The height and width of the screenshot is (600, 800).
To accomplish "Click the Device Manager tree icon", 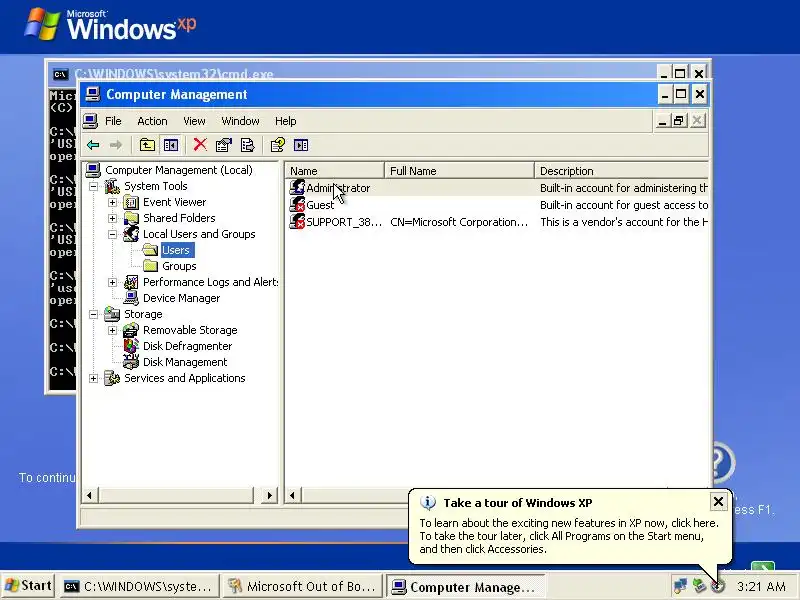I will [131, 298].
